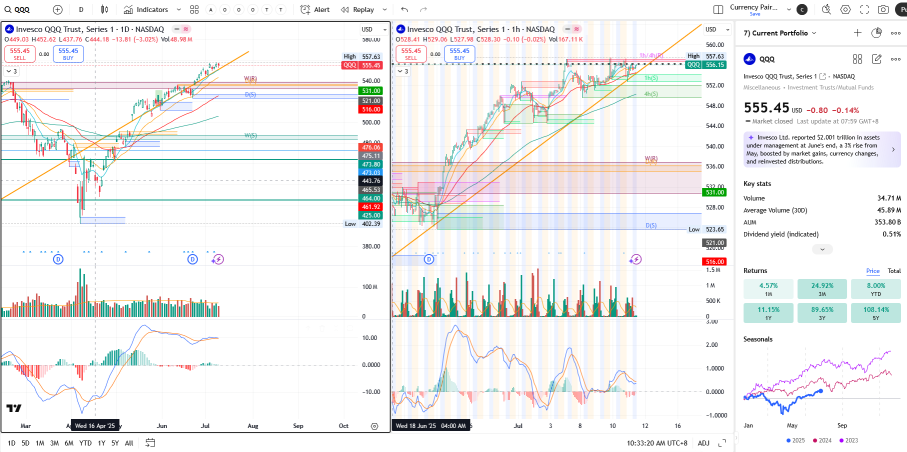
Task: Toggle the 2025 series in the Seasonals legend
Action: 797,440
